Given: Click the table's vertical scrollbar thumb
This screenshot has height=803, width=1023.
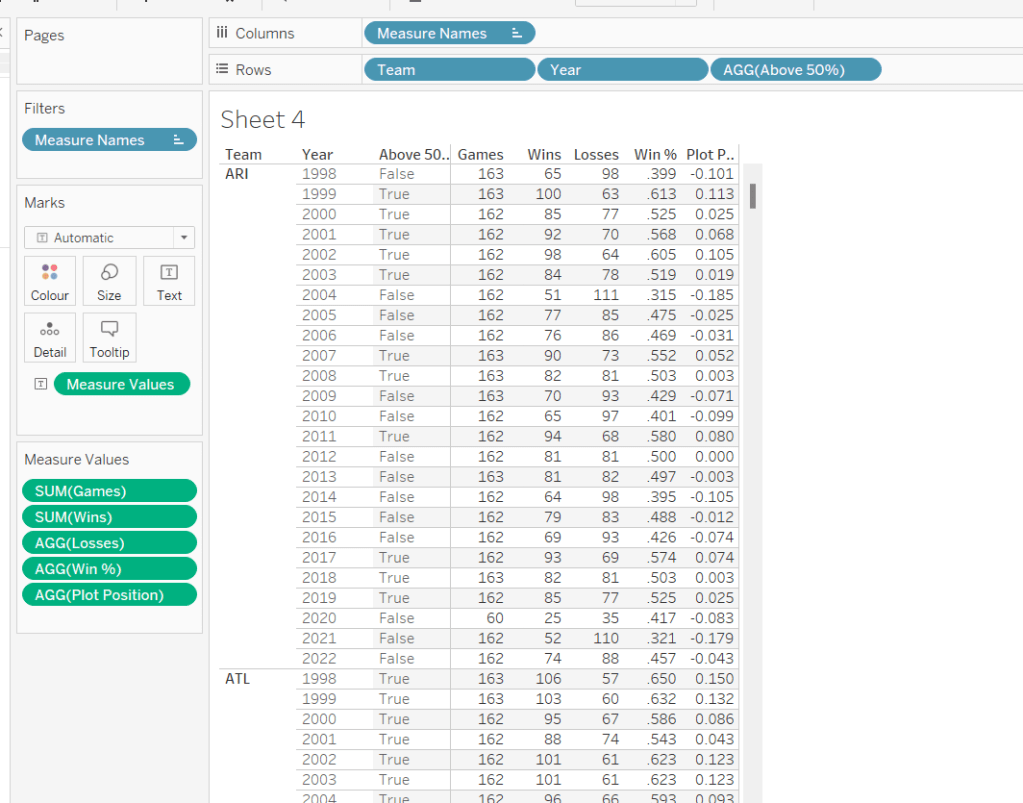Looking at the screenshot, I should tap(752, 196).
